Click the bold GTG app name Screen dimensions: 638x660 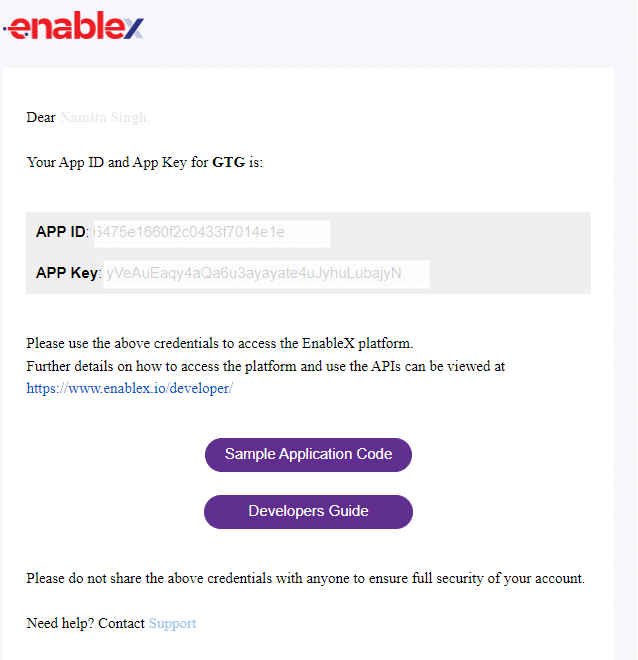(229, 162)
